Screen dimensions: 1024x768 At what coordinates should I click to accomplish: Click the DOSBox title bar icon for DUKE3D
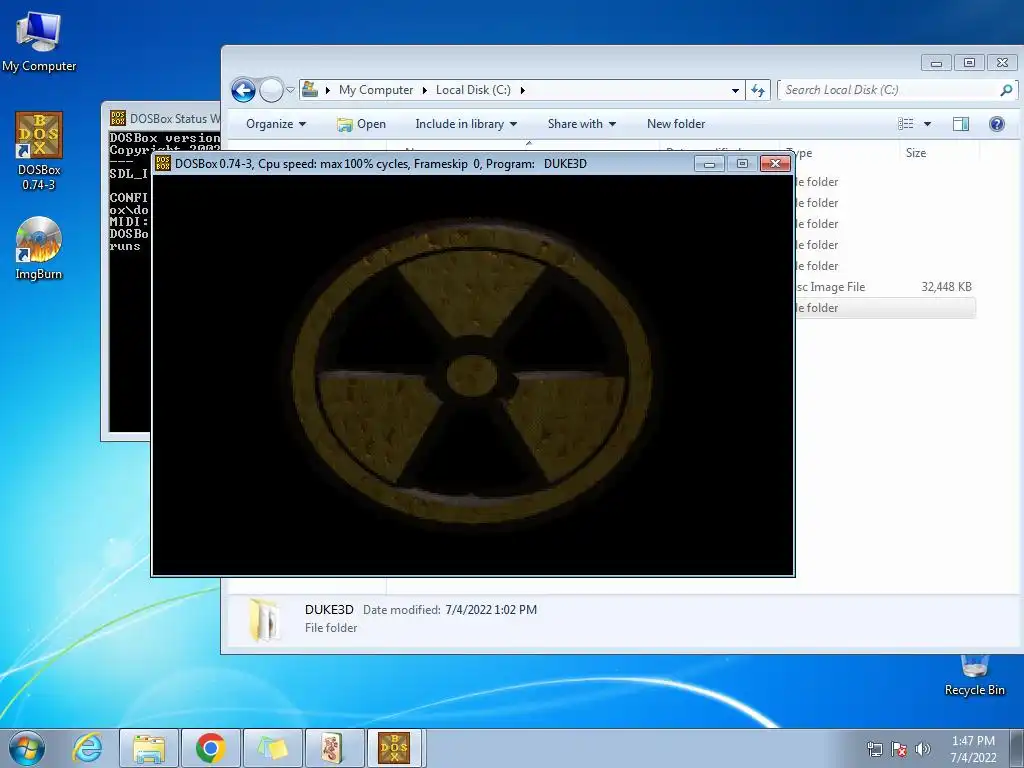click(x=163, y=164)
